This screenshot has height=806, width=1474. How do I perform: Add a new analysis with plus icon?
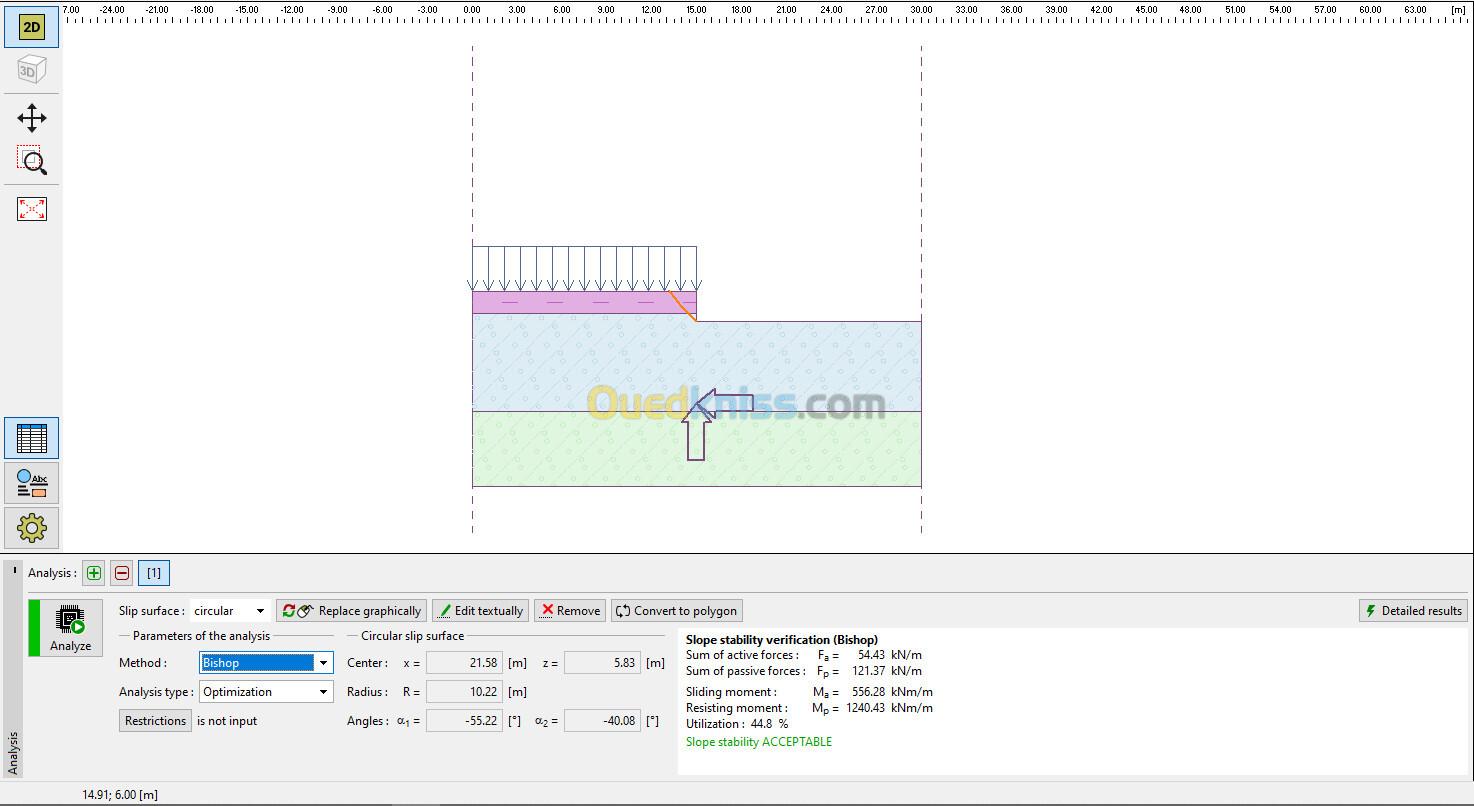(93, 573)
